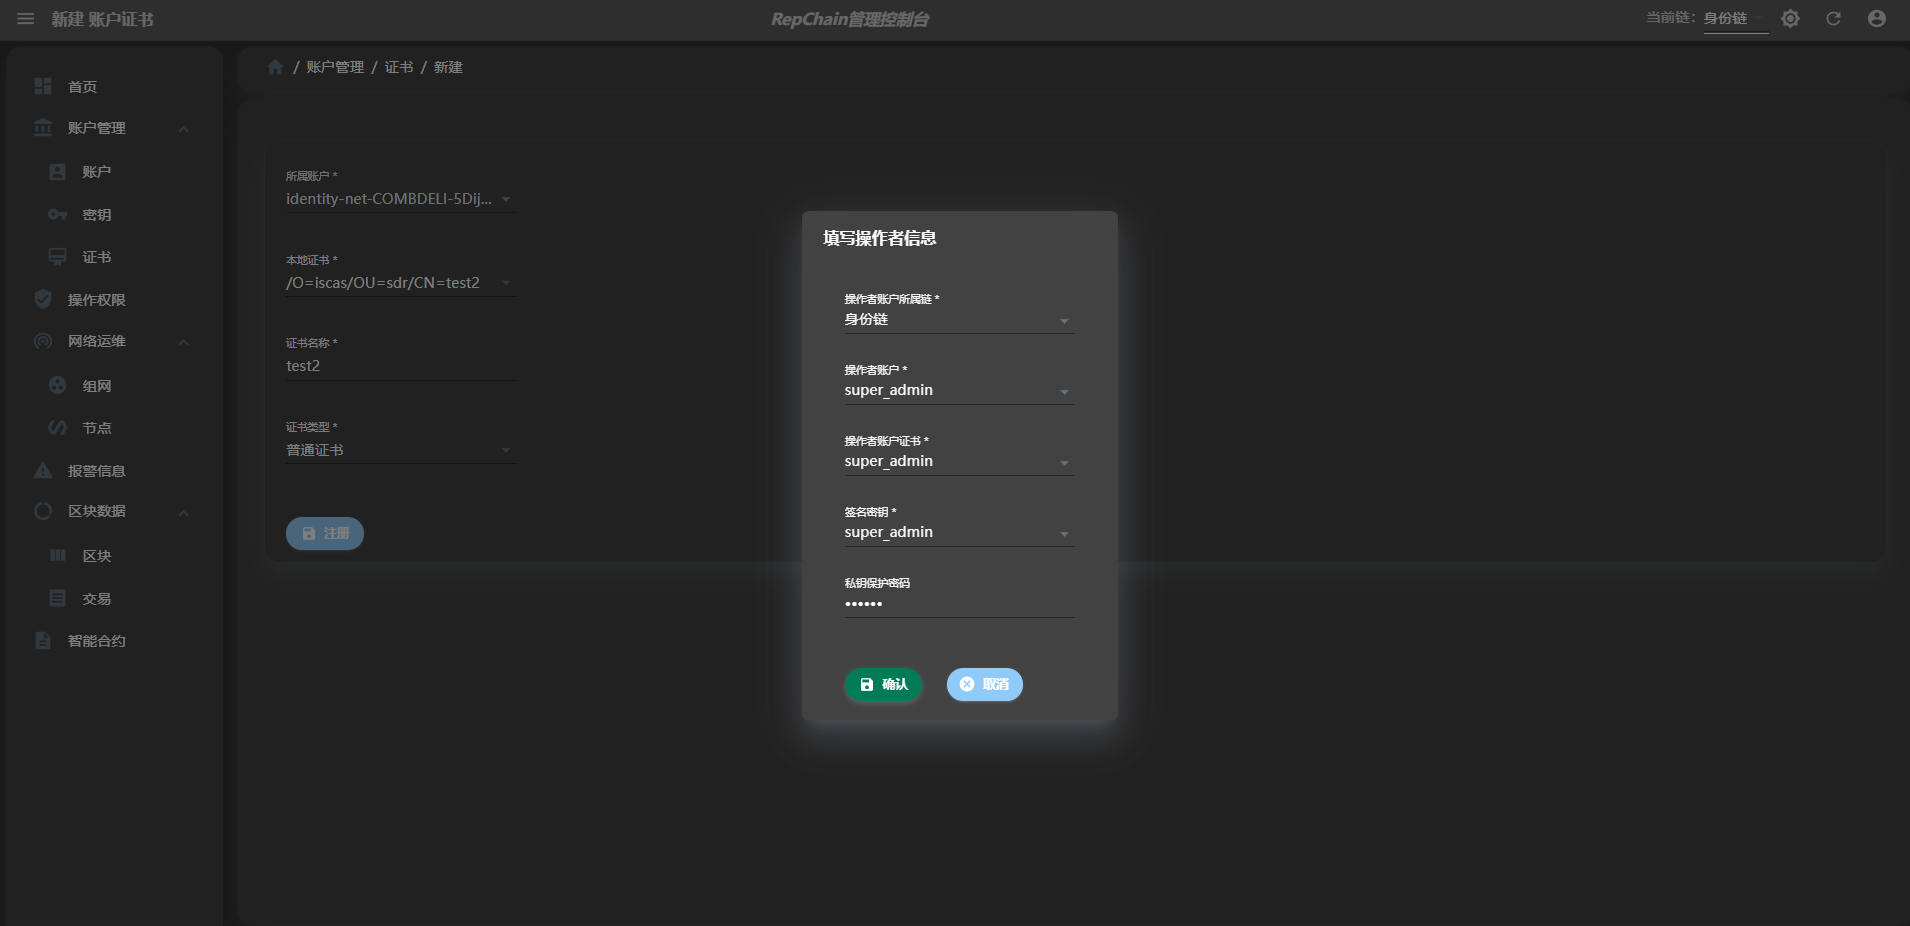This screenshot has width=1910, height=926.
Task: Click the 网络运维 network icon
Action: click(43, 341)
